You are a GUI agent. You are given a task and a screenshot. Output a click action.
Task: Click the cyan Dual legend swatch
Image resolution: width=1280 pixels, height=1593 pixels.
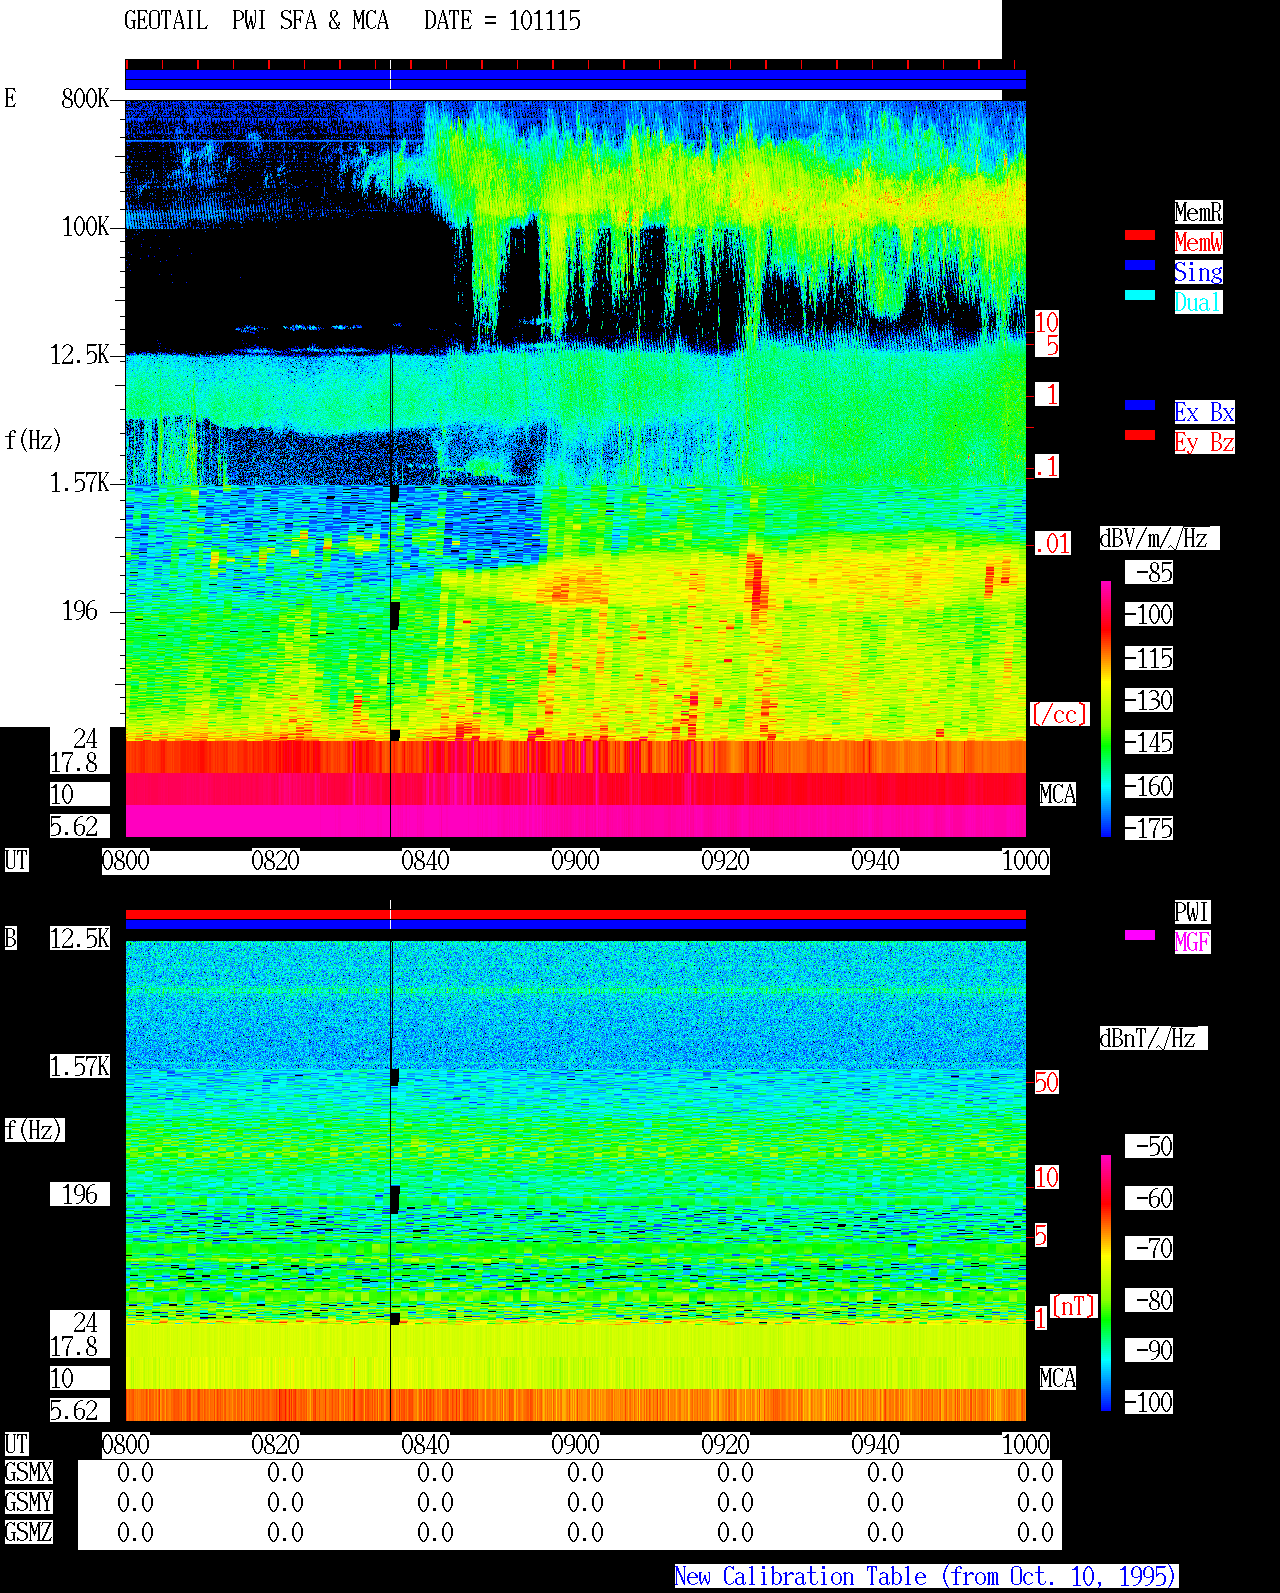pos(1140,296)
